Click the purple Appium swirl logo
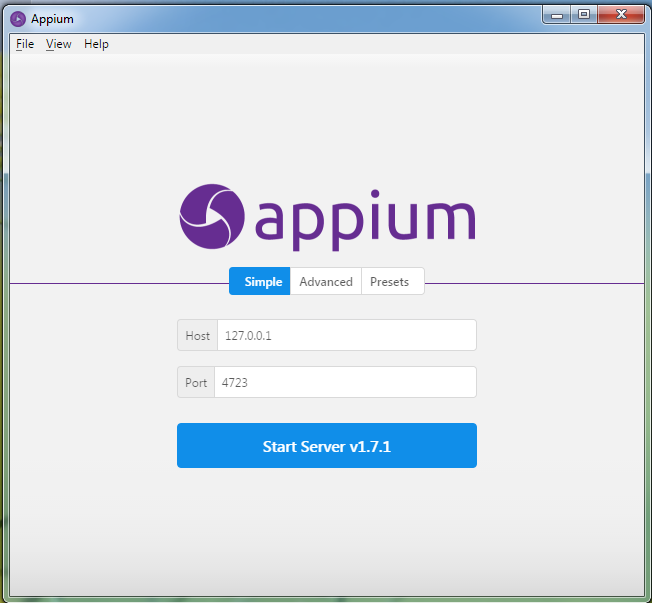 coord(212,217)
